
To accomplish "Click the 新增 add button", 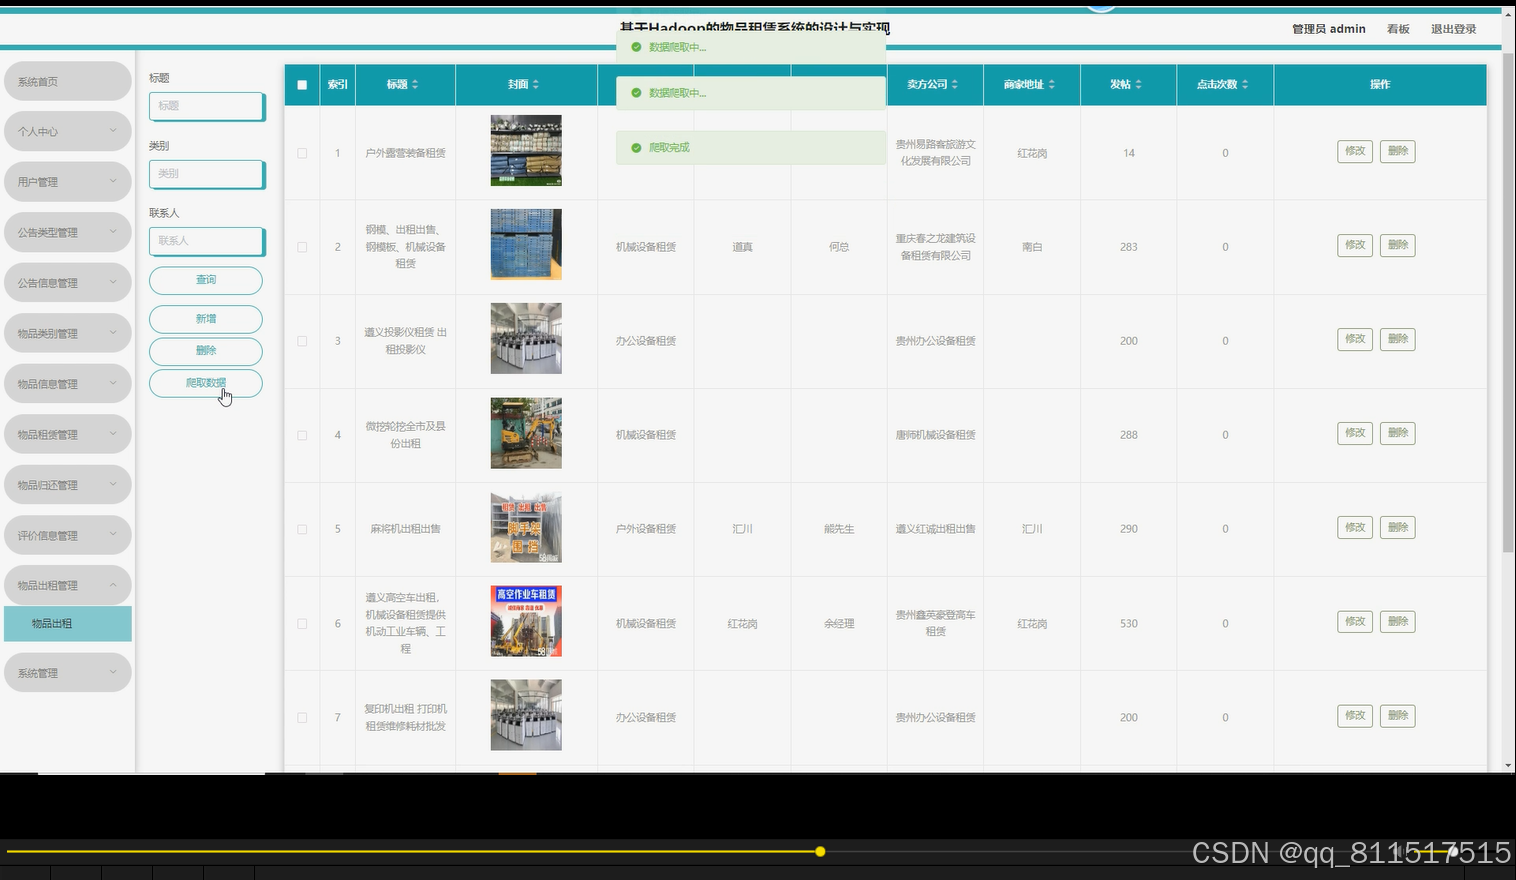I will click(x=206, y=319).
